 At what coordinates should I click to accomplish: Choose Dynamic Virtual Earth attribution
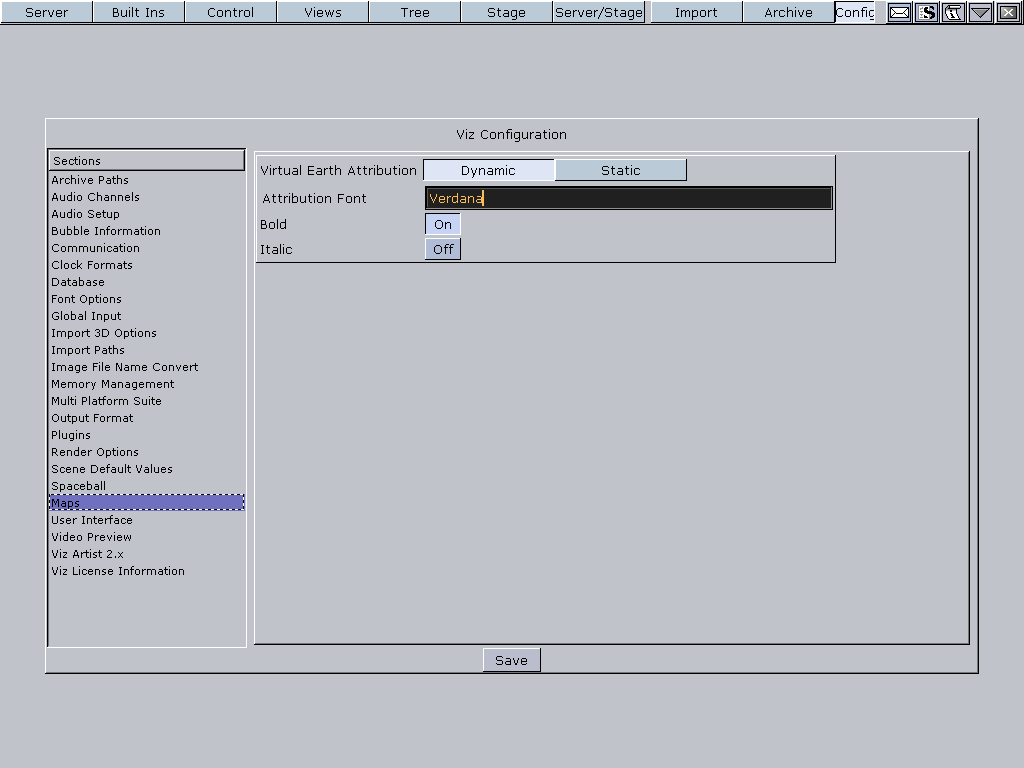(x=488, y=171)
